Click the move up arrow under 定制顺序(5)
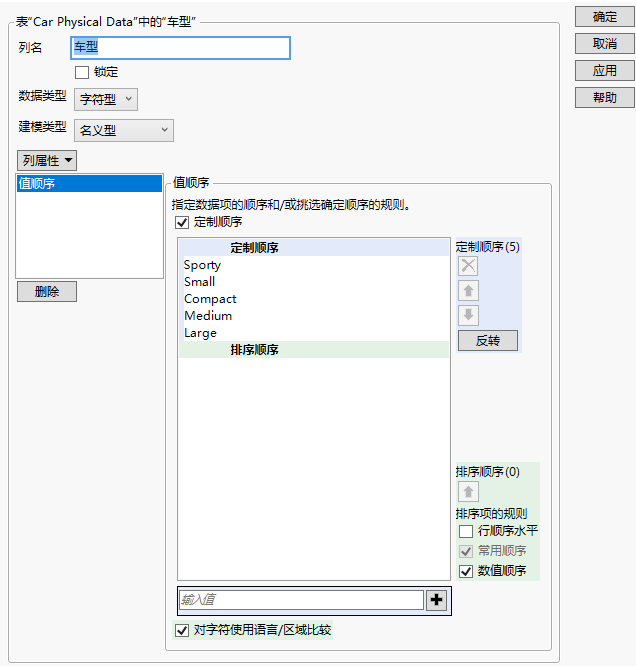The height and width of the screenshot is (666, 636). [x=468, y=291]
